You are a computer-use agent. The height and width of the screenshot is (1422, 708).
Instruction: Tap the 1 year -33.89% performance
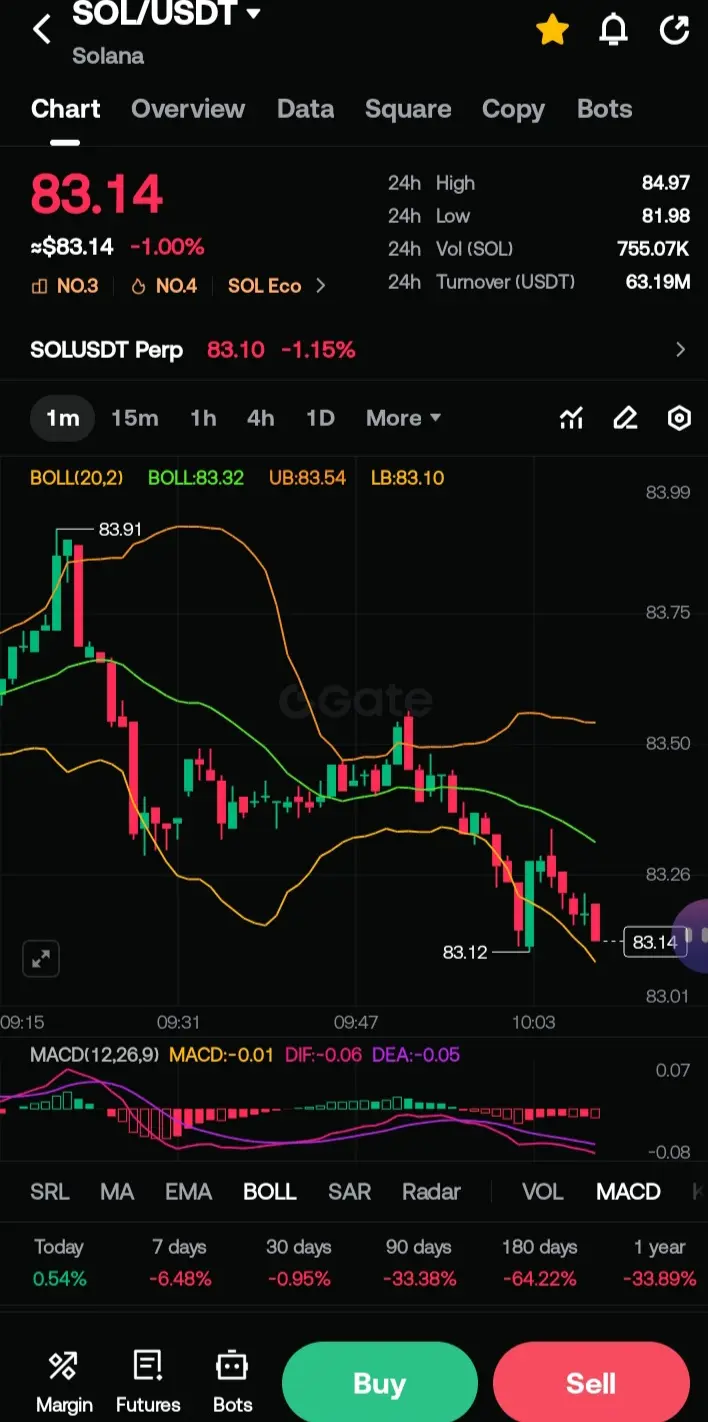coord(659,1262)
